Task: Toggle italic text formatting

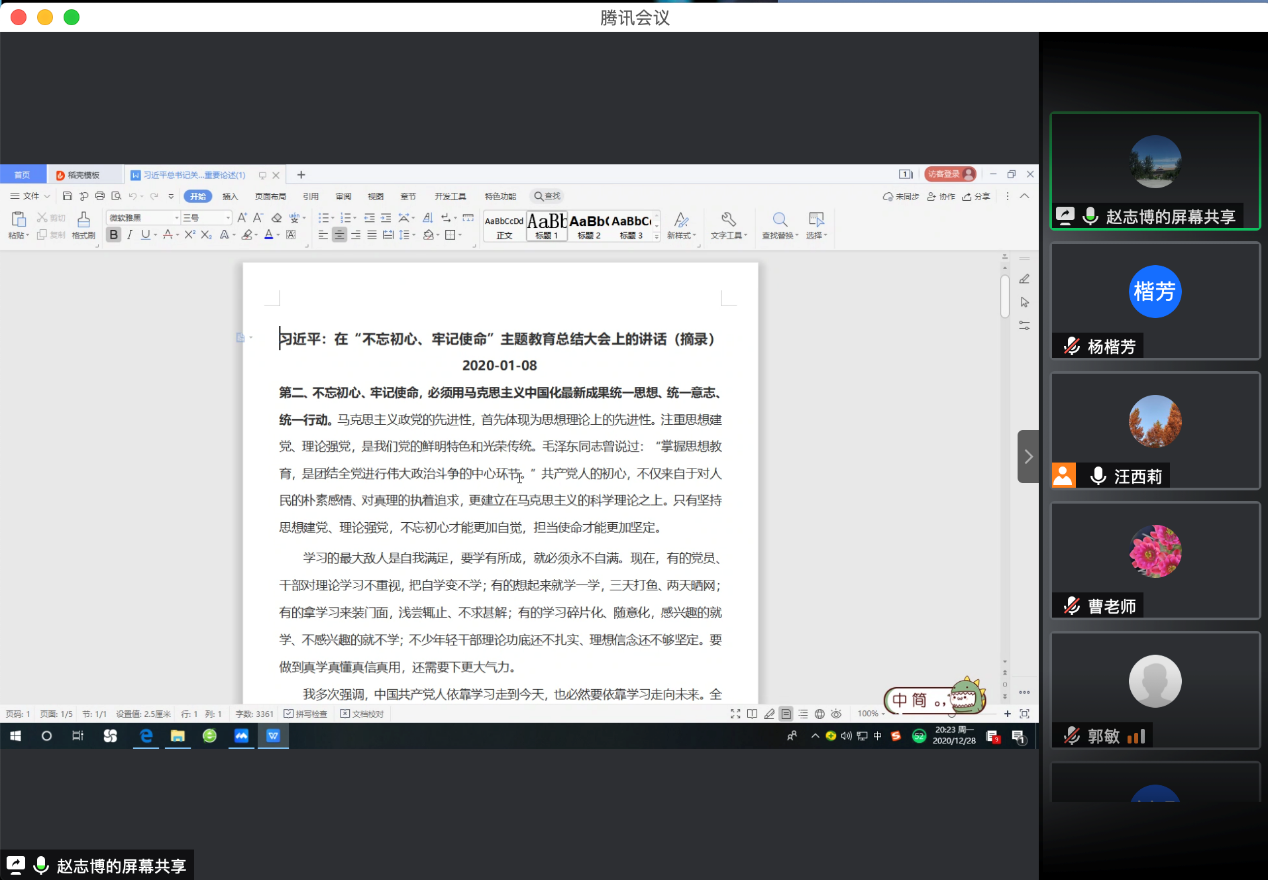Action: point(129,235)
